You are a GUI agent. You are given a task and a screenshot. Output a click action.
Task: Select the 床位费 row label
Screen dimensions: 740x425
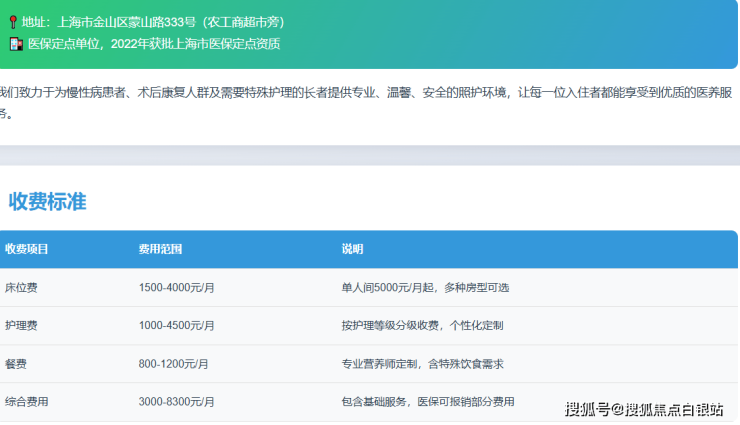pyautogui.click(x=21, y=288)
